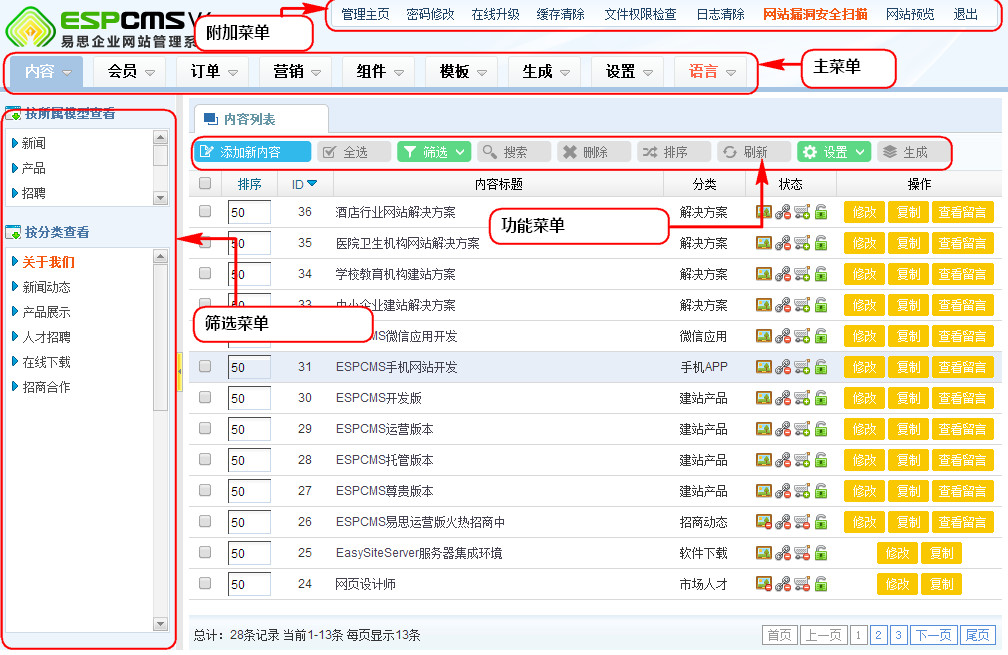1008x655 pixels.
Task: Click the scroll-up arrow of the 按分类查看 list
Action: click(x=161, y=257)
